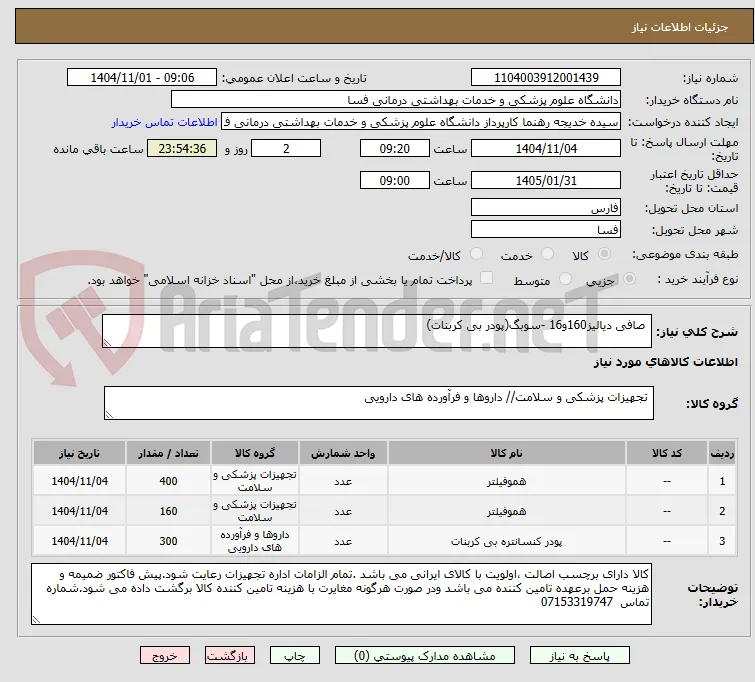The height and width of the screenshot is (682, 755).
Task: Open مشاهده مدارک پیوستی (0) button
Action: (425, 656)
